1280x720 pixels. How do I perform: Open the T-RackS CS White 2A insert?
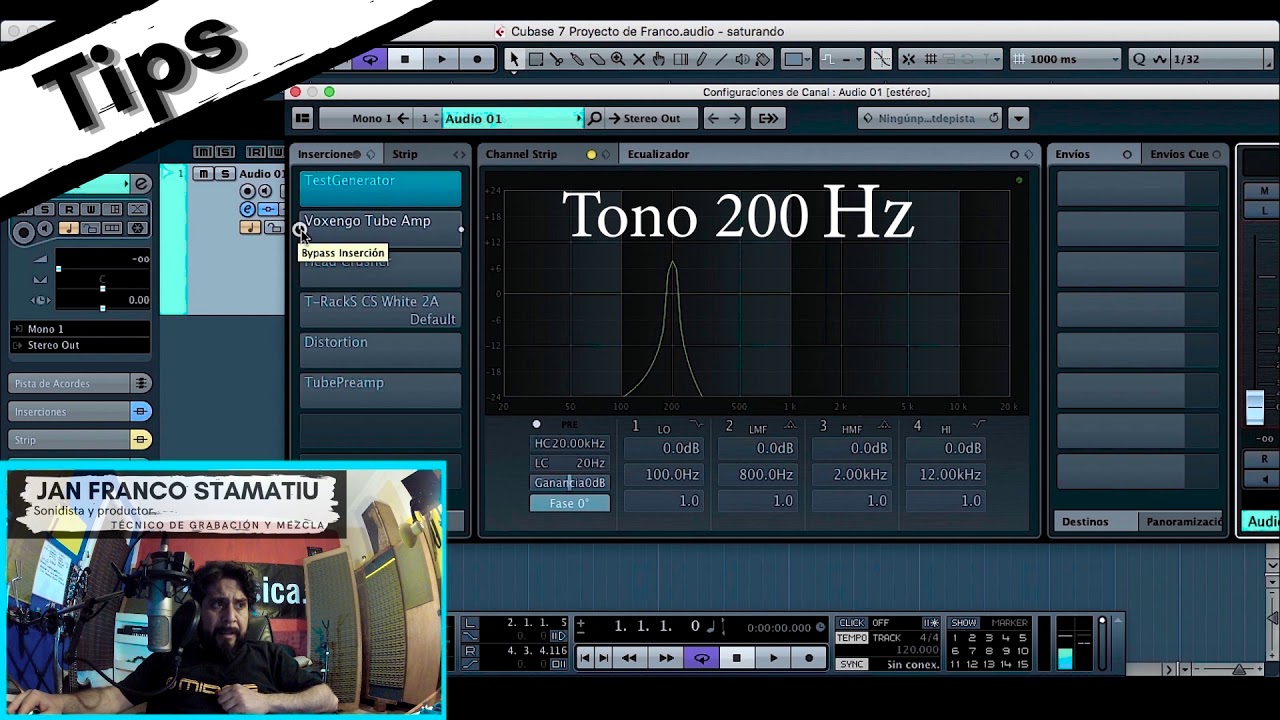pos(380,310)
